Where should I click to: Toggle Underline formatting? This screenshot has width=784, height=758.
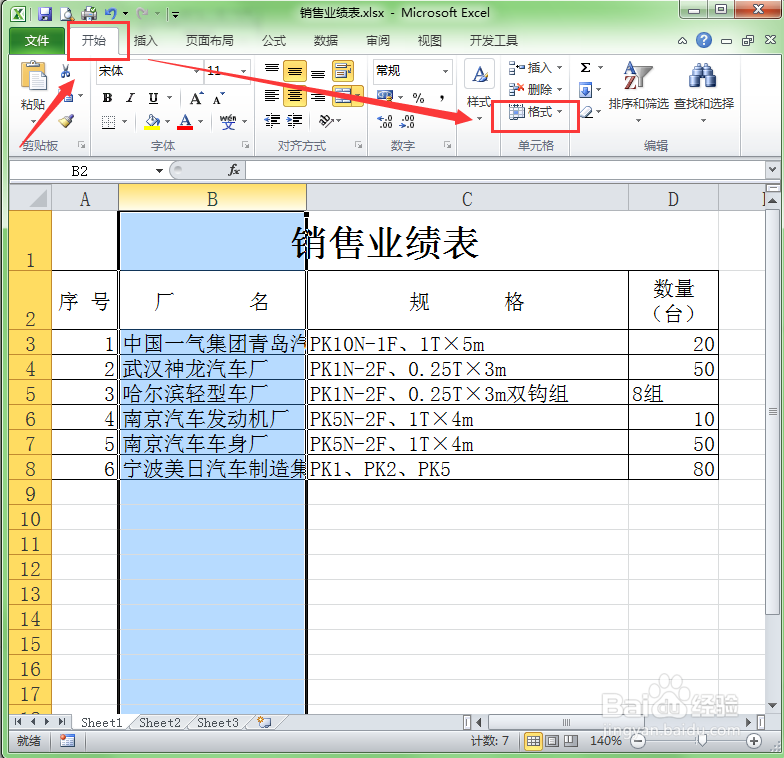tap(154, 98)
